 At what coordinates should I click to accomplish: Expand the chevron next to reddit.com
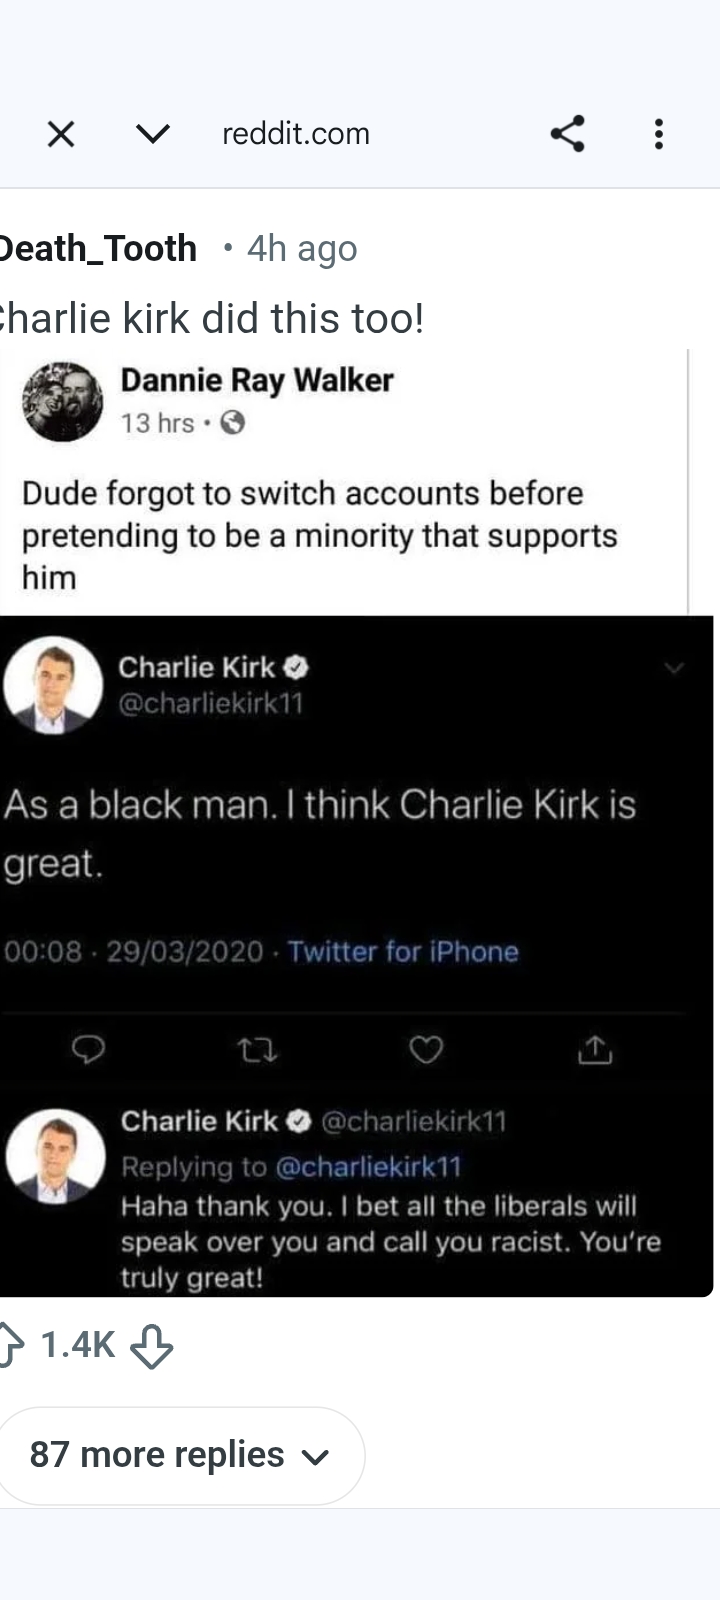point(152,134)
